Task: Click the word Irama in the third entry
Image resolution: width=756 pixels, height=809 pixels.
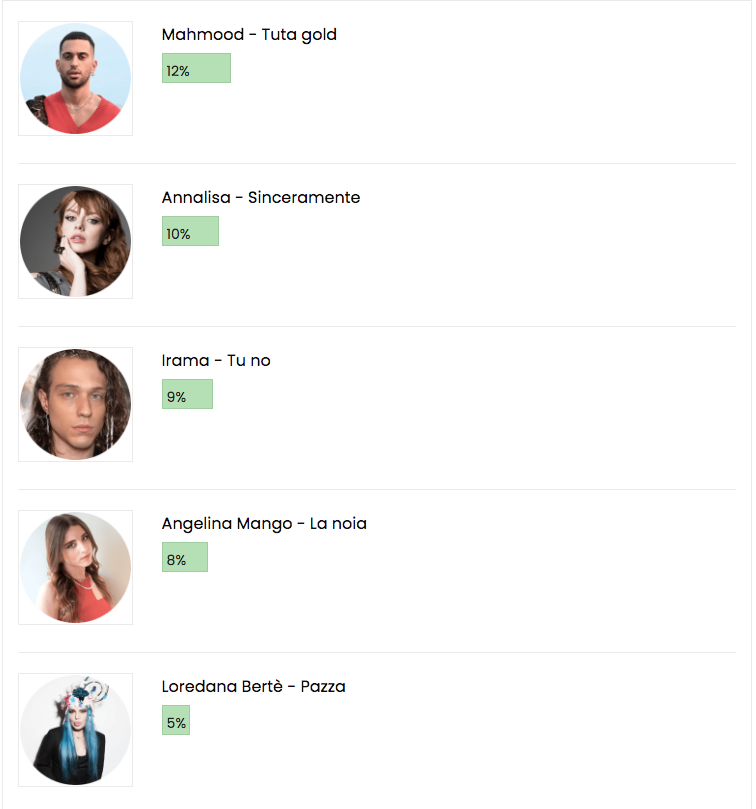Action: (x=185, y=361)
